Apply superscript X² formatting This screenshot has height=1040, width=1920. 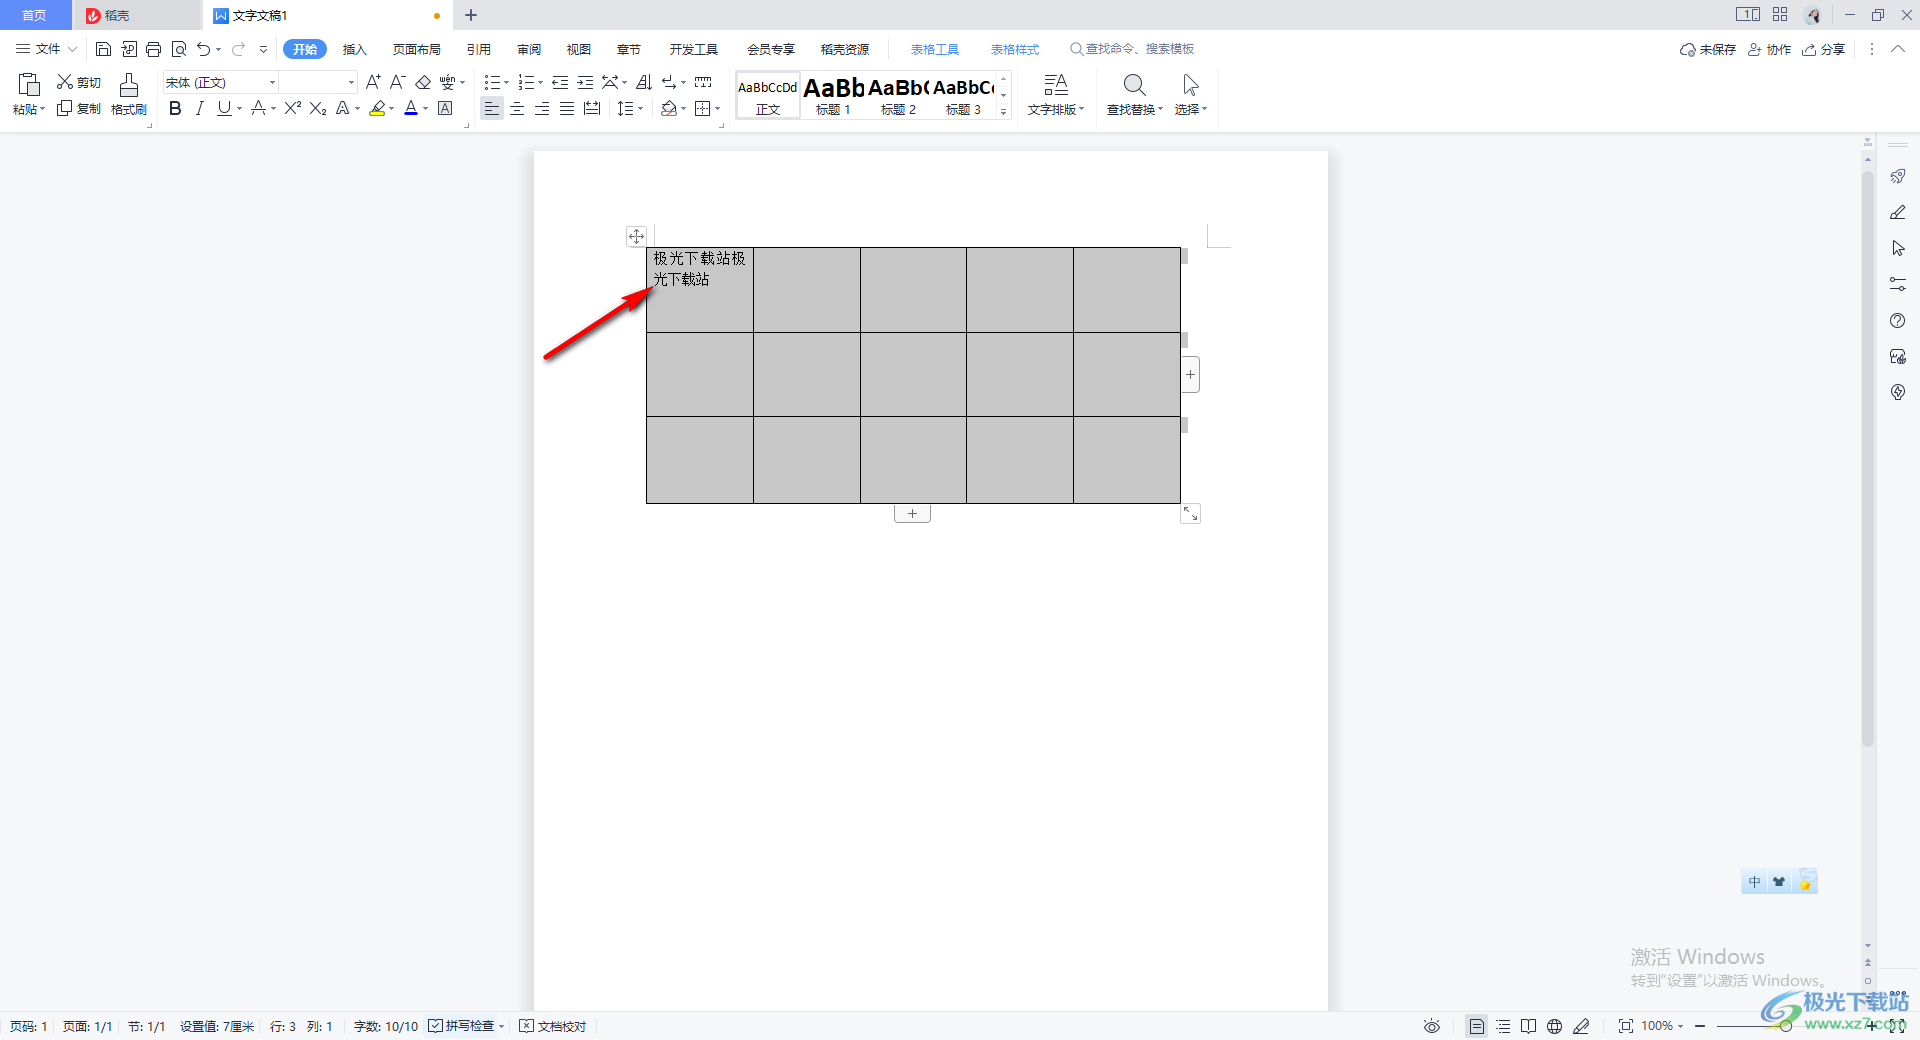(x=292, y=108)
